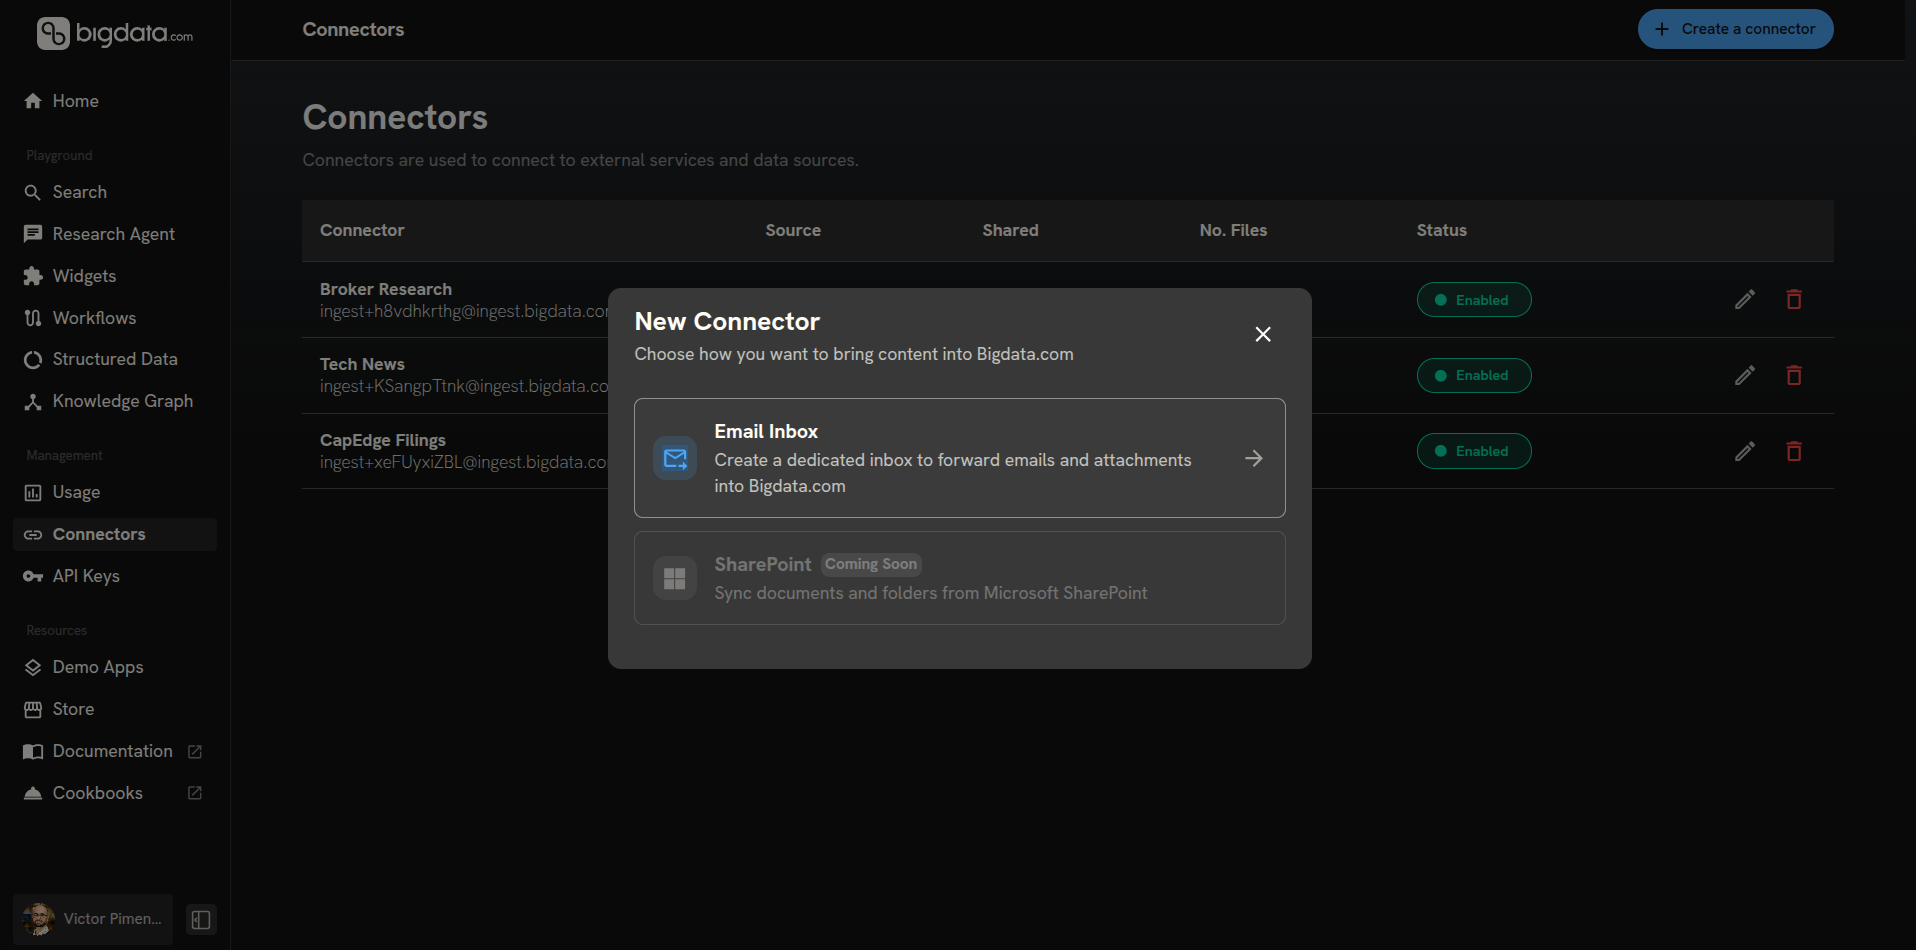Viewport: 1916px width, 950px height.
Task: Click Enabled status for CapEdge Filings
Action: [x=1474, y=451]
